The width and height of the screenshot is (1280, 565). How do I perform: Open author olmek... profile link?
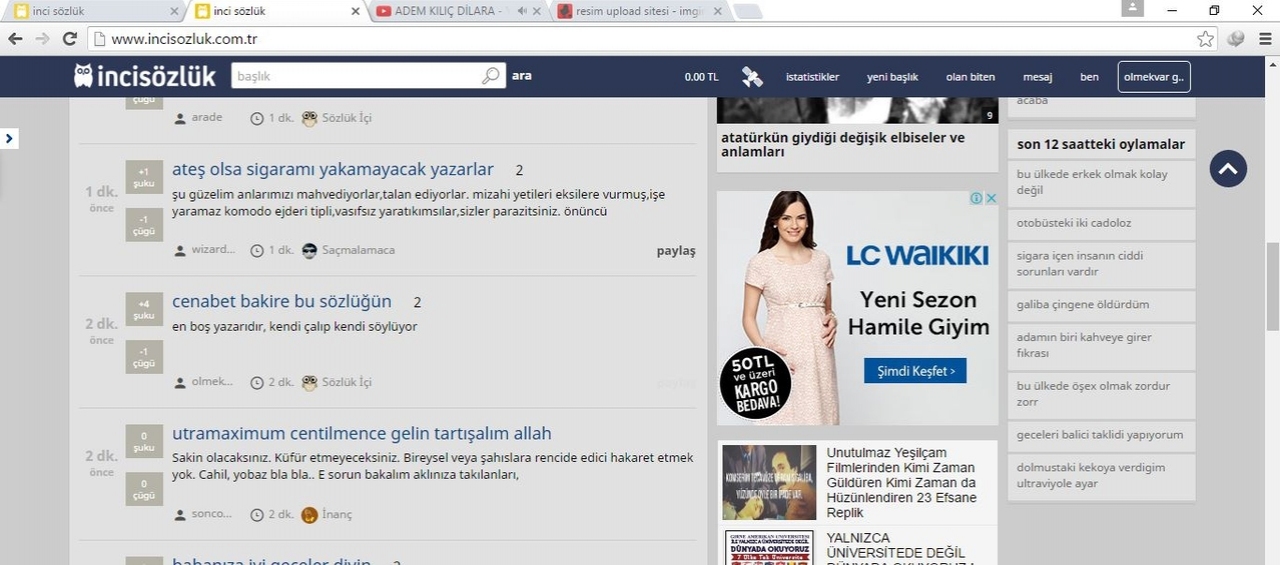pos(212,382)
